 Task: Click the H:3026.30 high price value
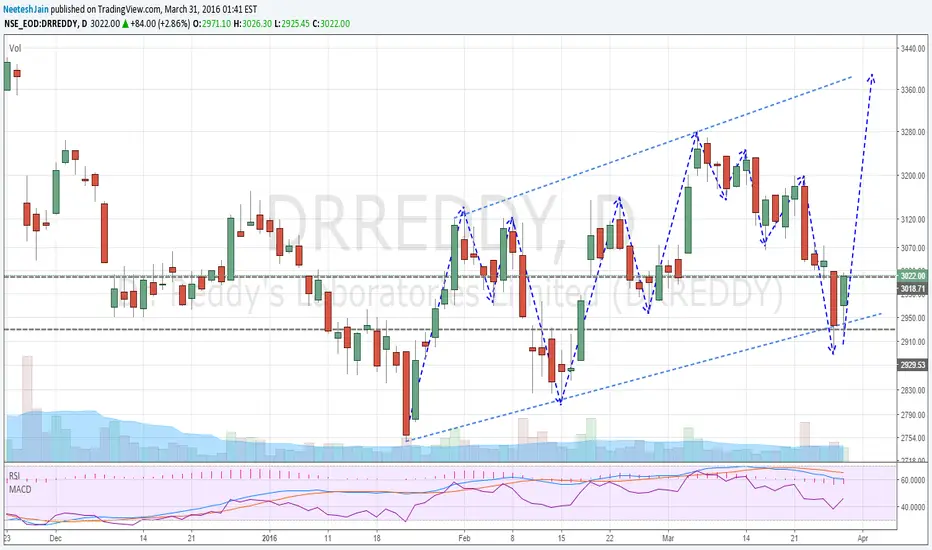[253, 24]
